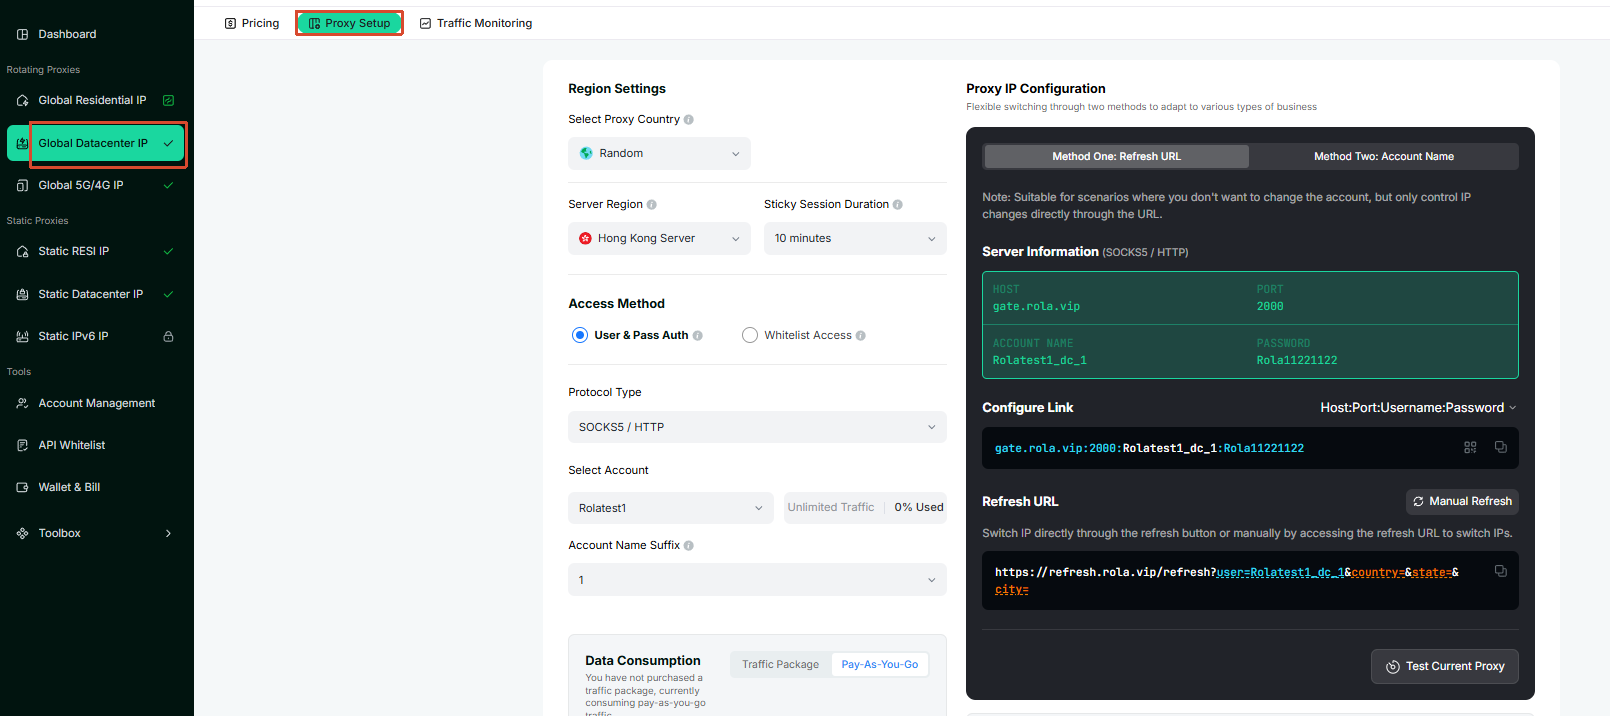Click the API Whitelist icon

point(22,445)
